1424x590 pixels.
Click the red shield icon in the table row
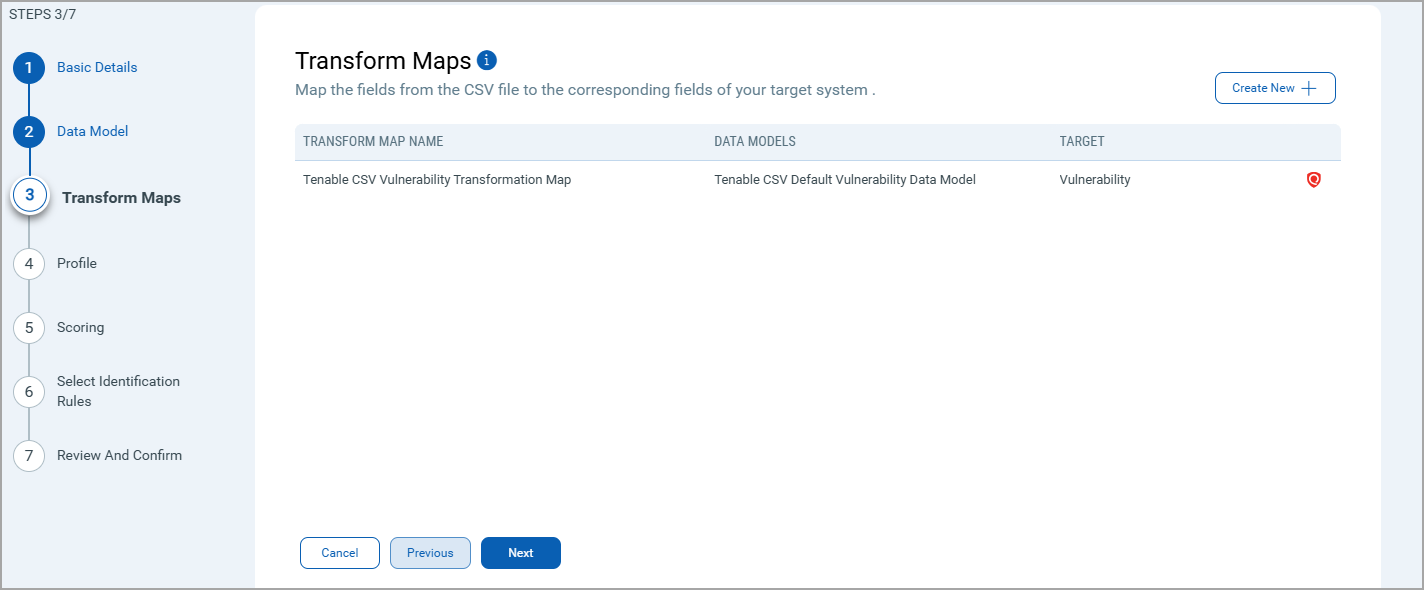click(x=1314, y=180)
